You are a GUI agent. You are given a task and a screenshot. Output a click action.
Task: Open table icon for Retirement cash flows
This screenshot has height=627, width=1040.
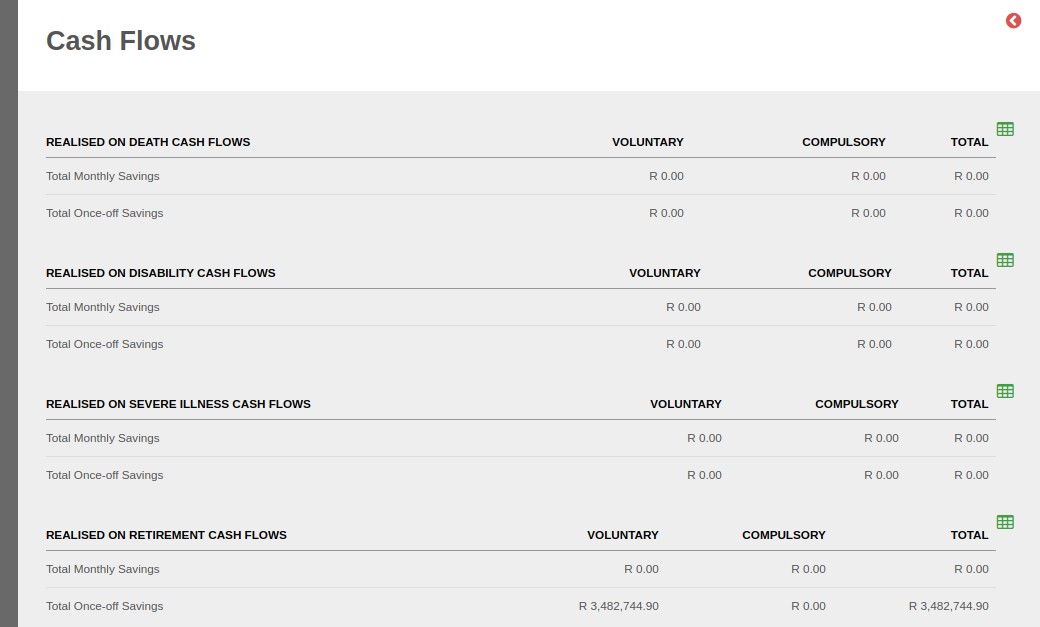tap(1005, 522)
